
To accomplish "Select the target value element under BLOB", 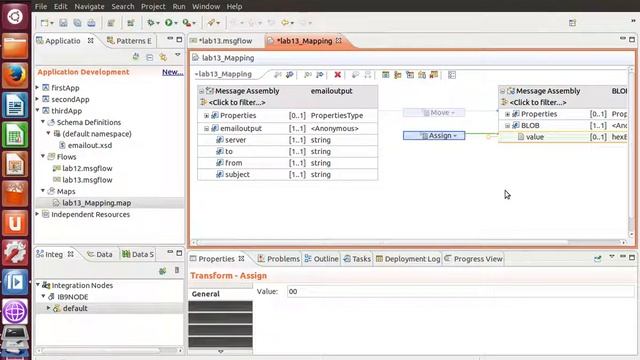I will coord(563,137).
